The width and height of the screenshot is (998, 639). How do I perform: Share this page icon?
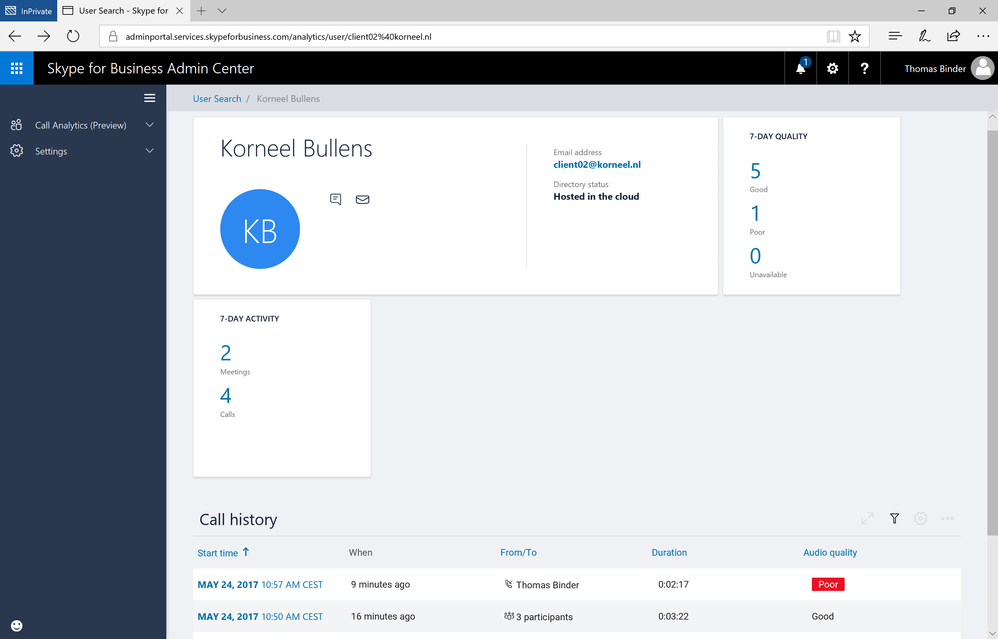(x=953, y=36)
